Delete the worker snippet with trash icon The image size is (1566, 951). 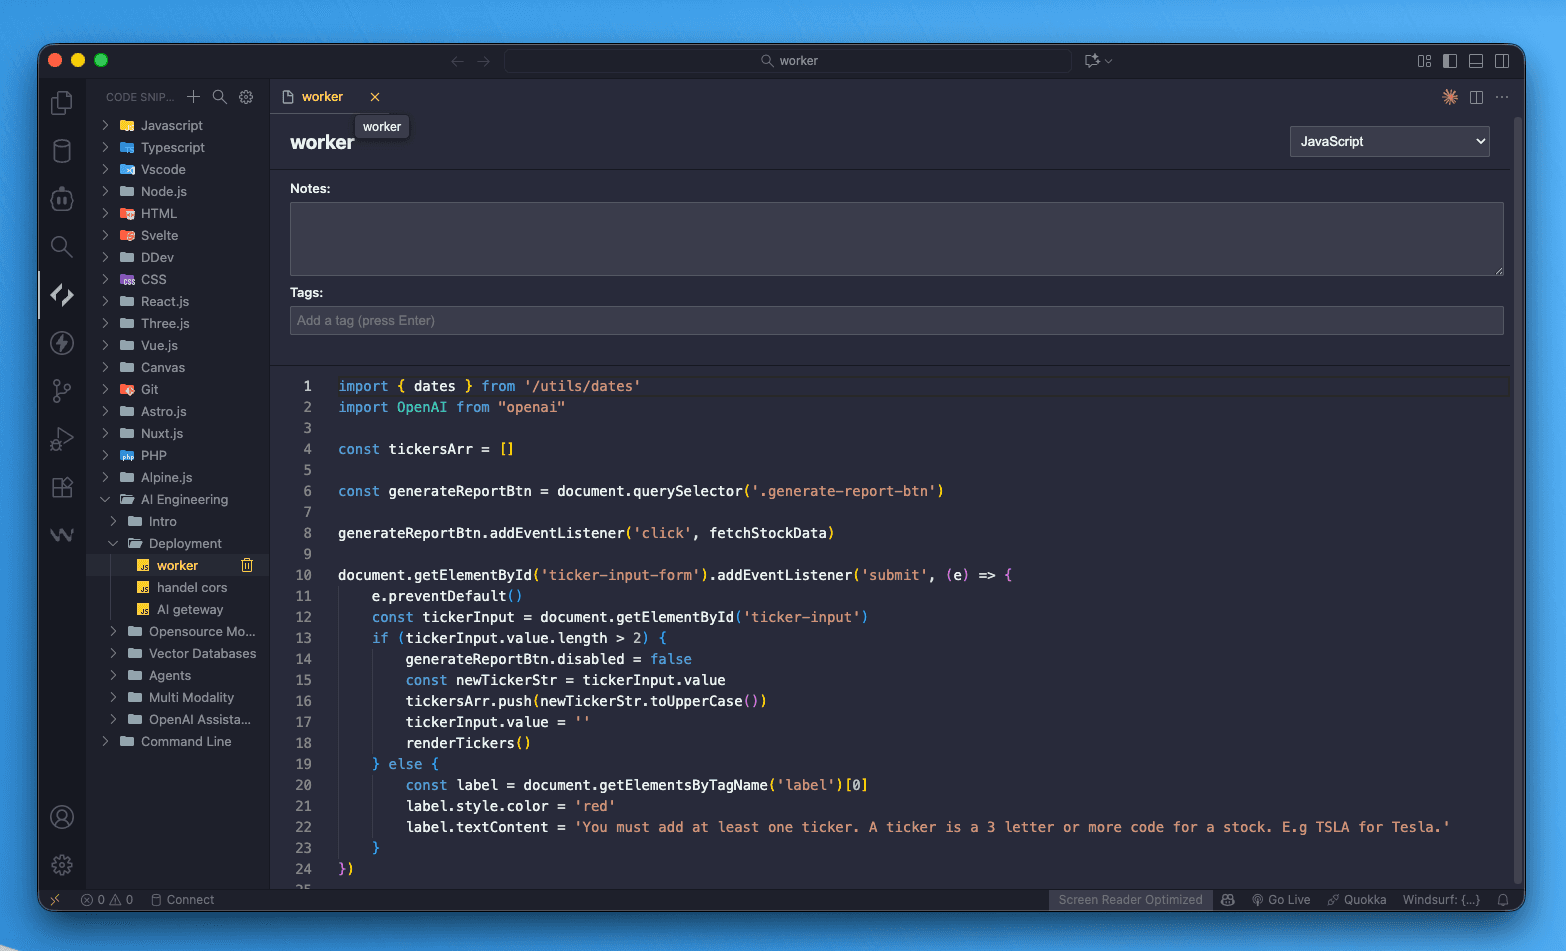point(247,566)
